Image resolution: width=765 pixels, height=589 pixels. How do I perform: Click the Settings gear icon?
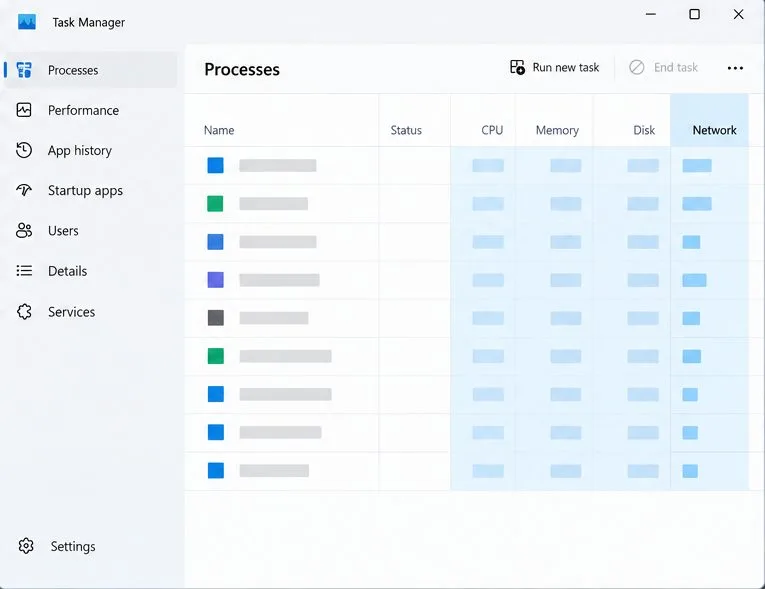tap(26, 546)
